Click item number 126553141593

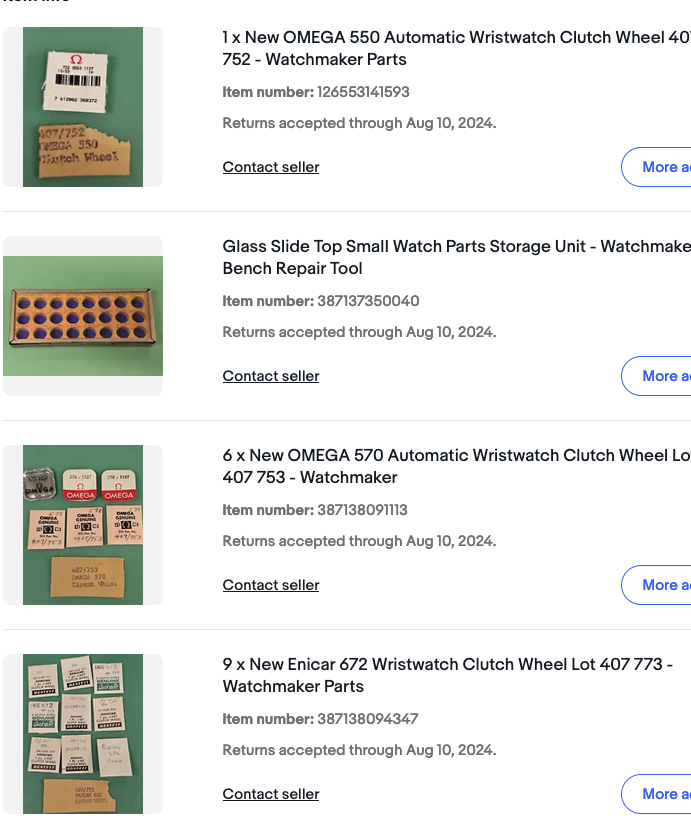pyautogui.click(x=363, y=92)
